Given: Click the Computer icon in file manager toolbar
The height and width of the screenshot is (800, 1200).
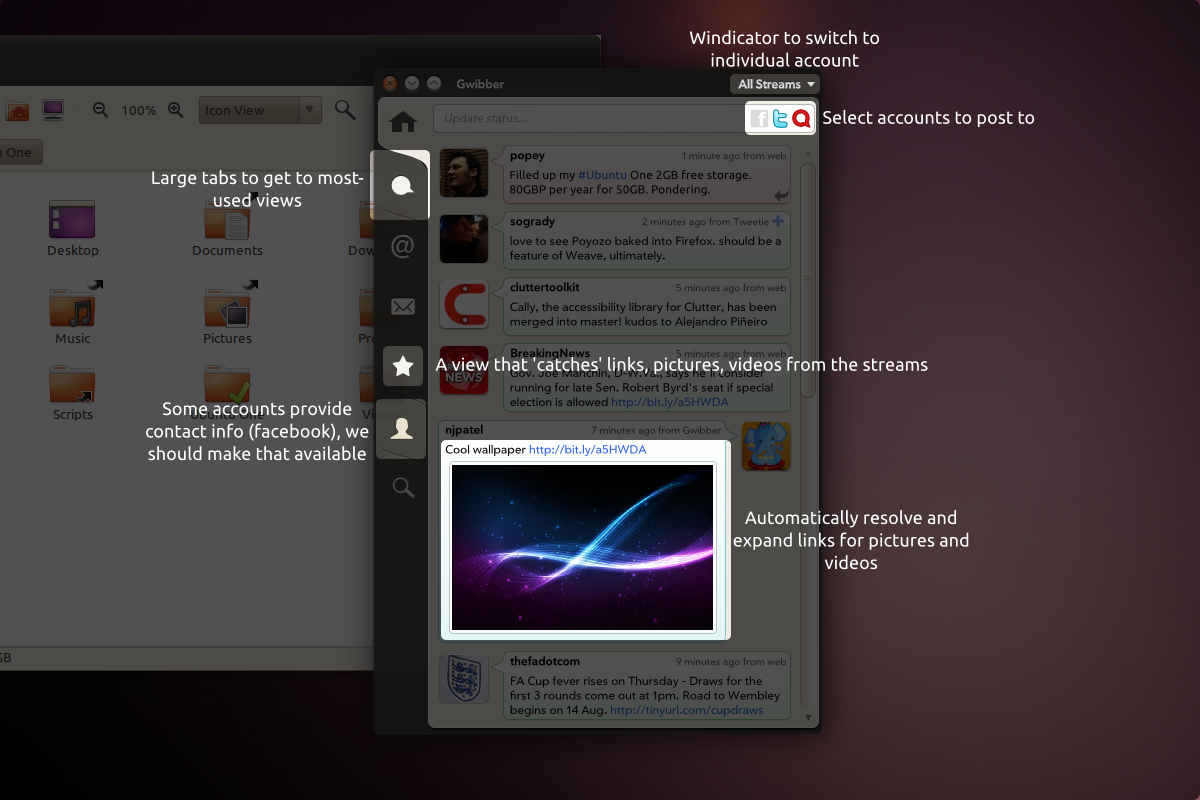Looking at the screenshot, I should coord(53,110).
